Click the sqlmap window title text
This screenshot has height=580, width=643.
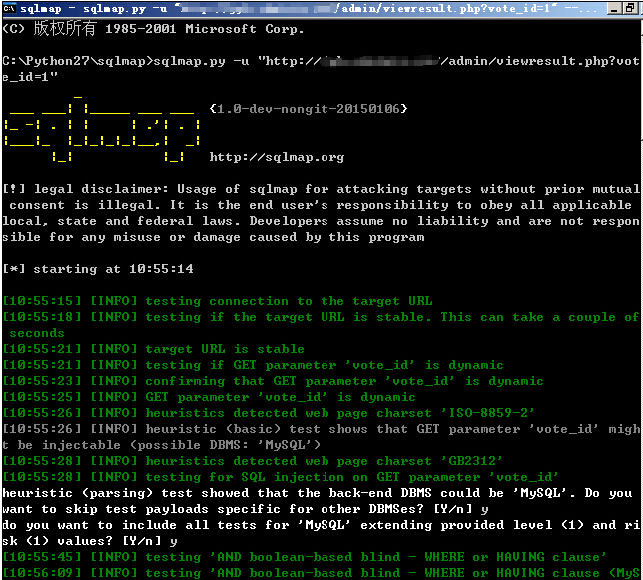308,9
